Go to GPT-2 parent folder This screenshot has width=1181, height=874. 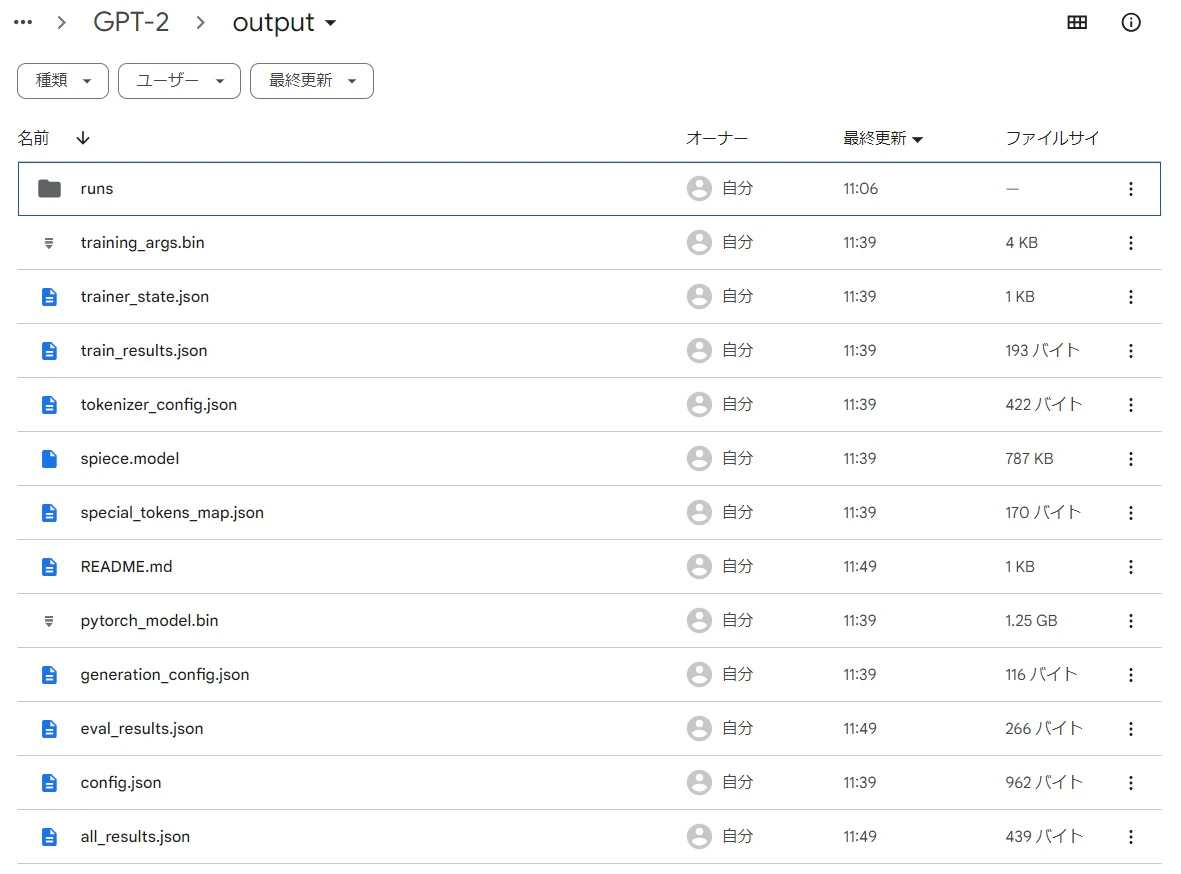click(x=131, y=22)
